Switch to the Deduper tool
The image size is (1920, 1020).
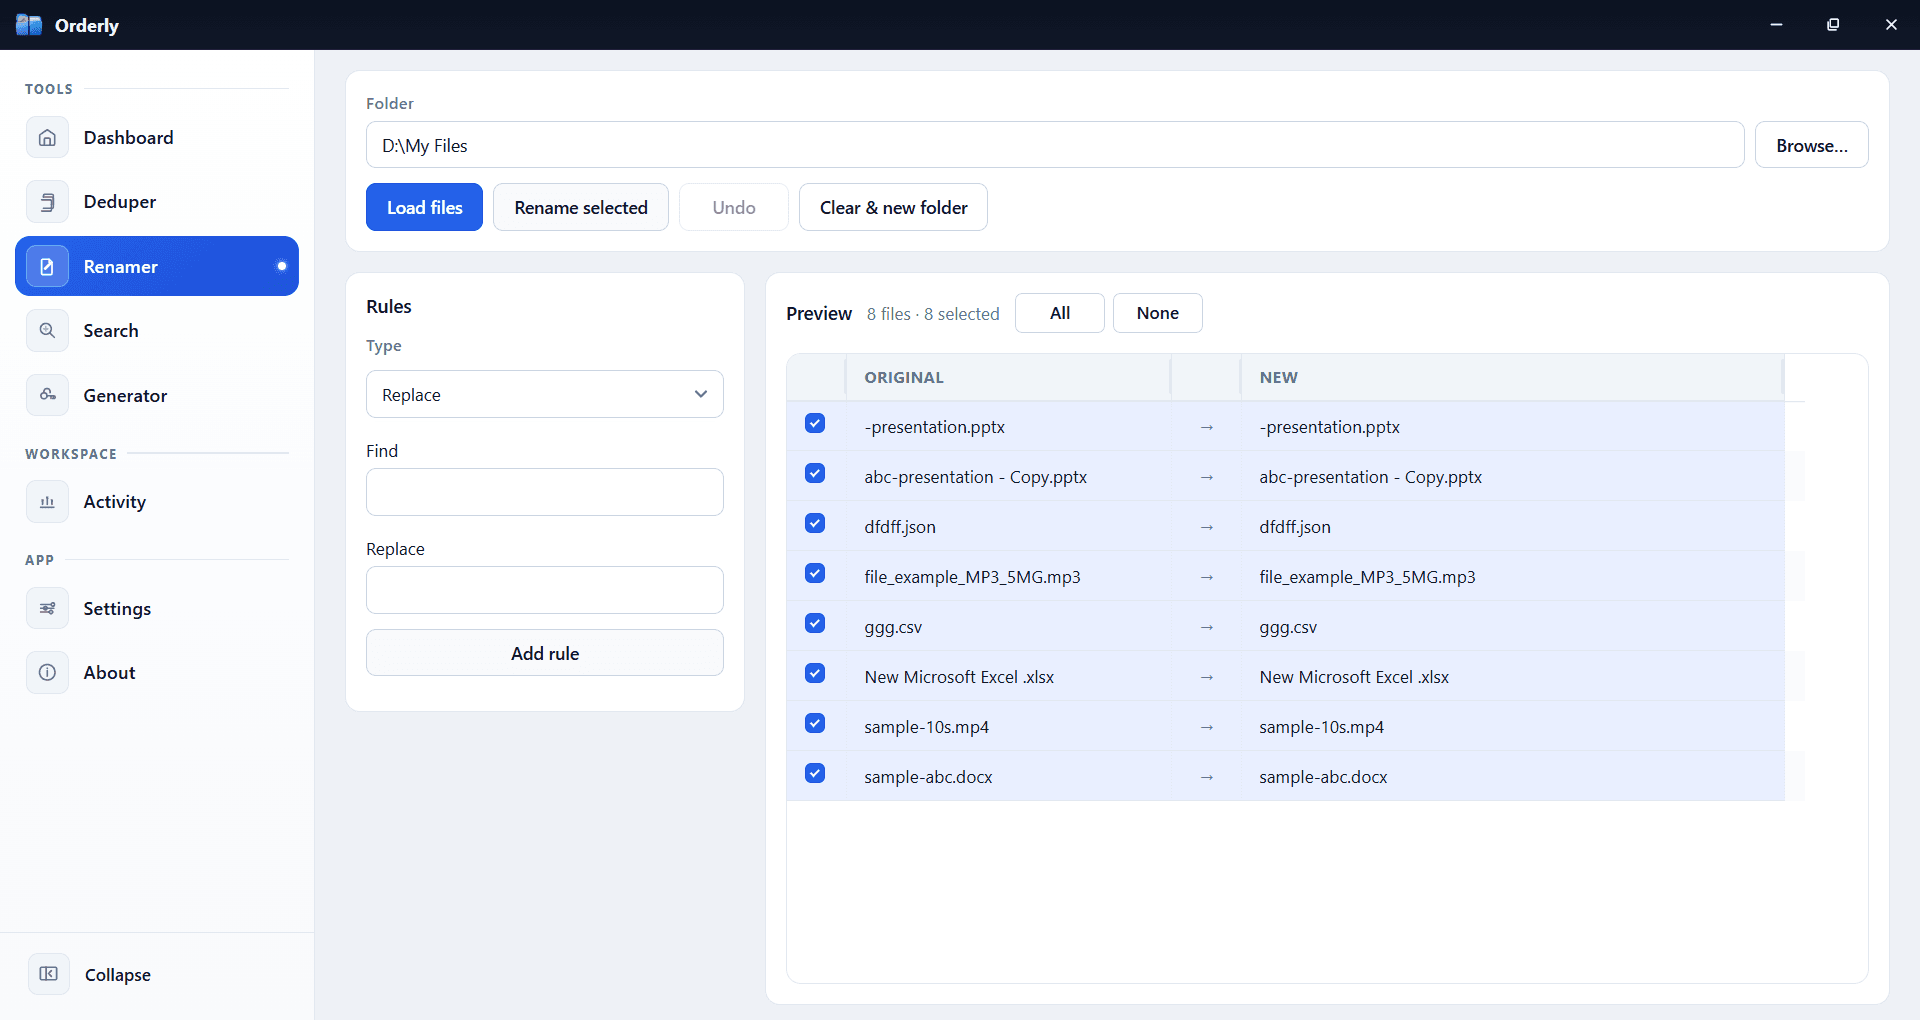pos(157,202)
